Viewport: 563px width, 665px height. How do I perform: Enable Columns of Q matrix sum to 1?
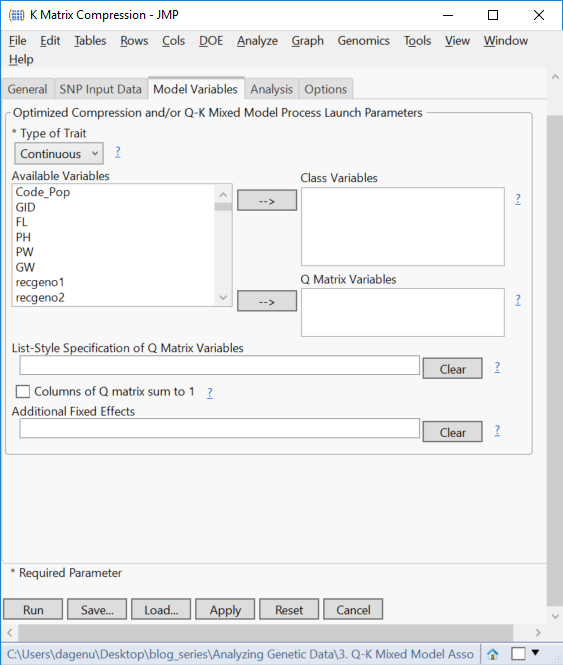coord(22,391)
